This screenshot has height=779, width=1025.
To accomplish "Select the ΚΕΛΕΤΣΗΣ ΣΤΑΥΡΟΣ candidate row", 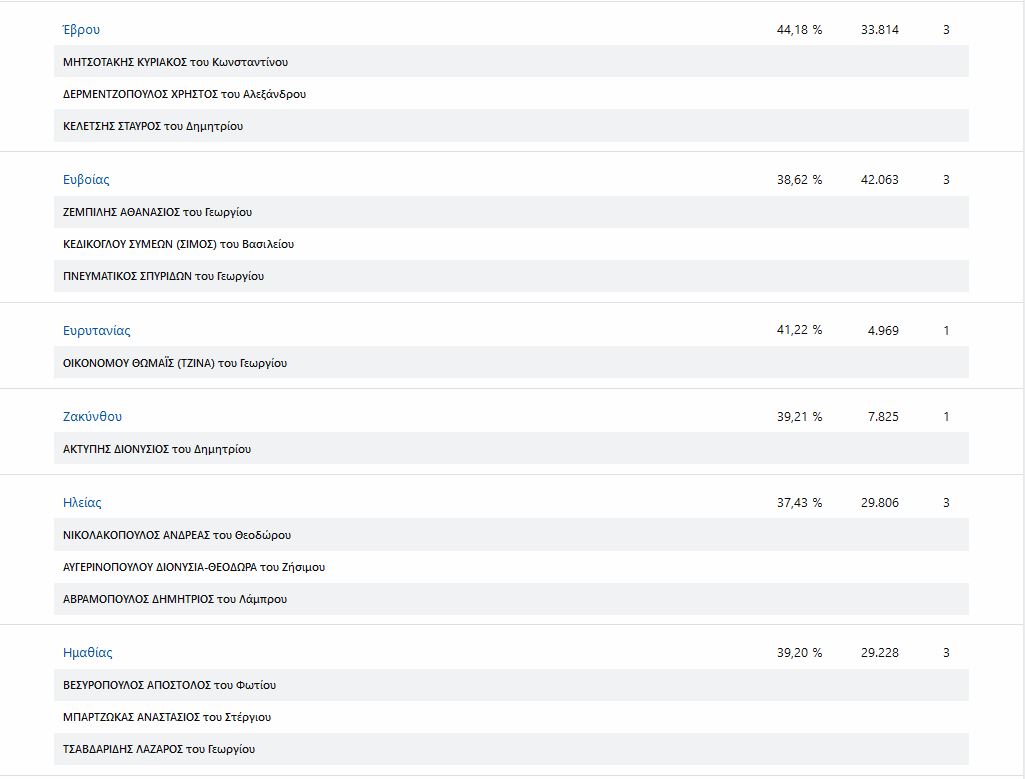I will [153, 126].
